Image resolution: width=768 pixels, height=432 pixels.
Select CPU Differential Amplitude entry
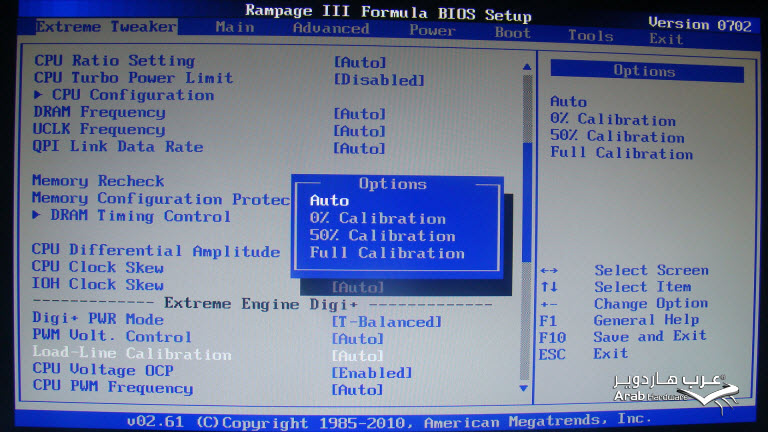pos(156,250)
